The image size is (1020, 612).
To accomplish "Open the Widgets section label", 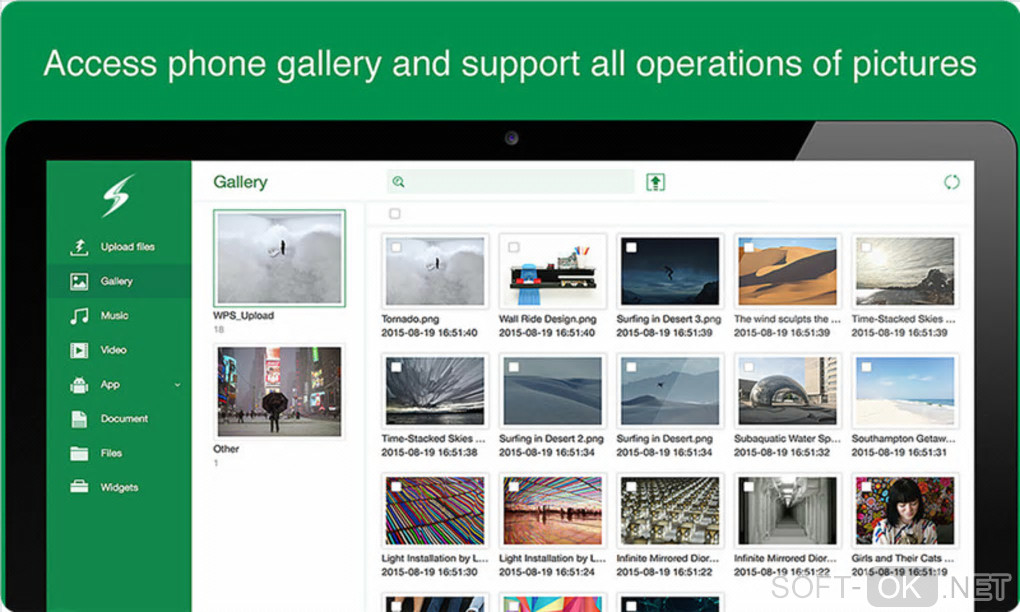I will 119,487.
